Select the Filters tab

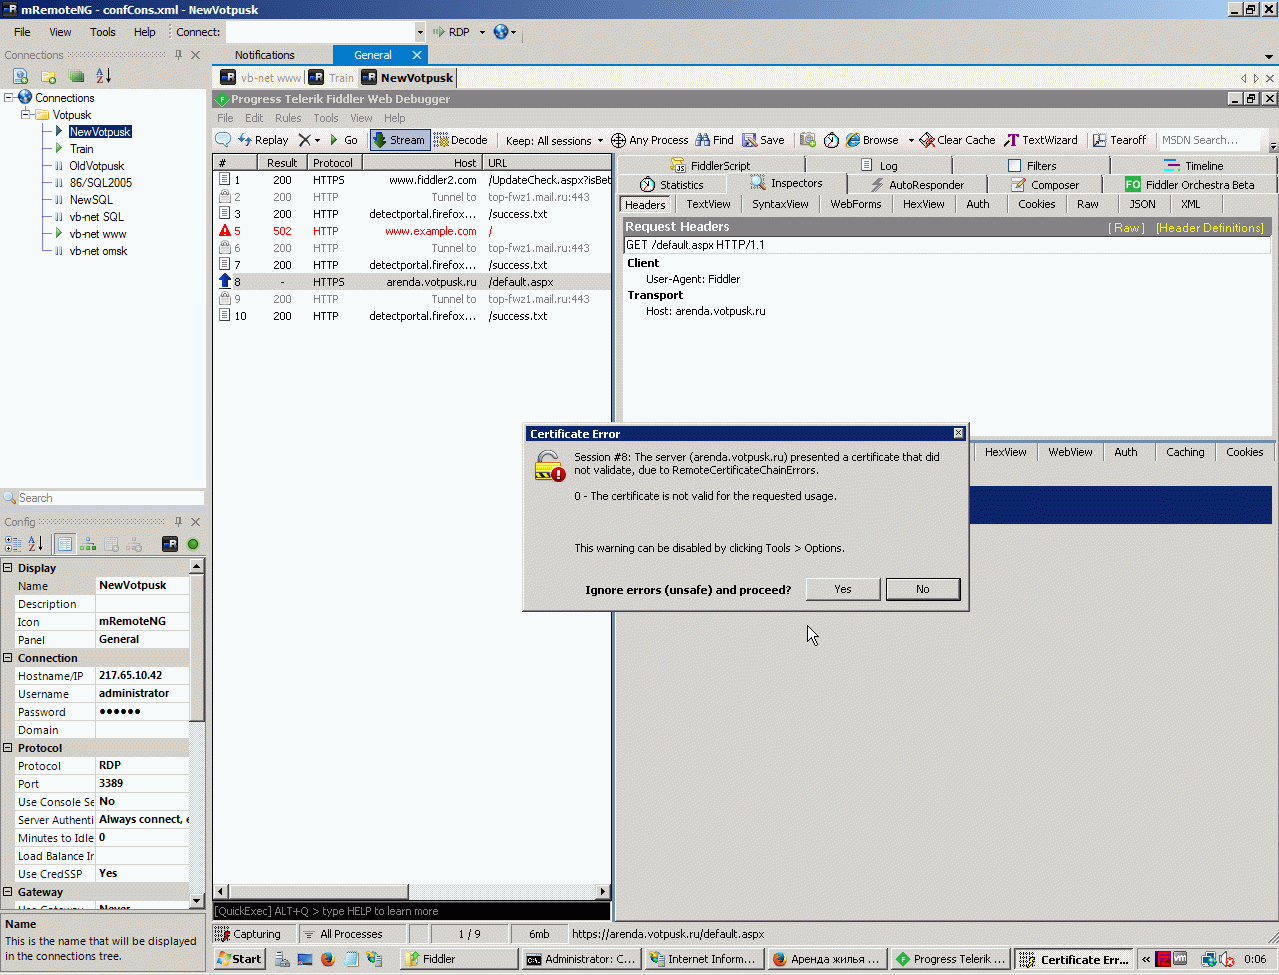coord(1033,166)
